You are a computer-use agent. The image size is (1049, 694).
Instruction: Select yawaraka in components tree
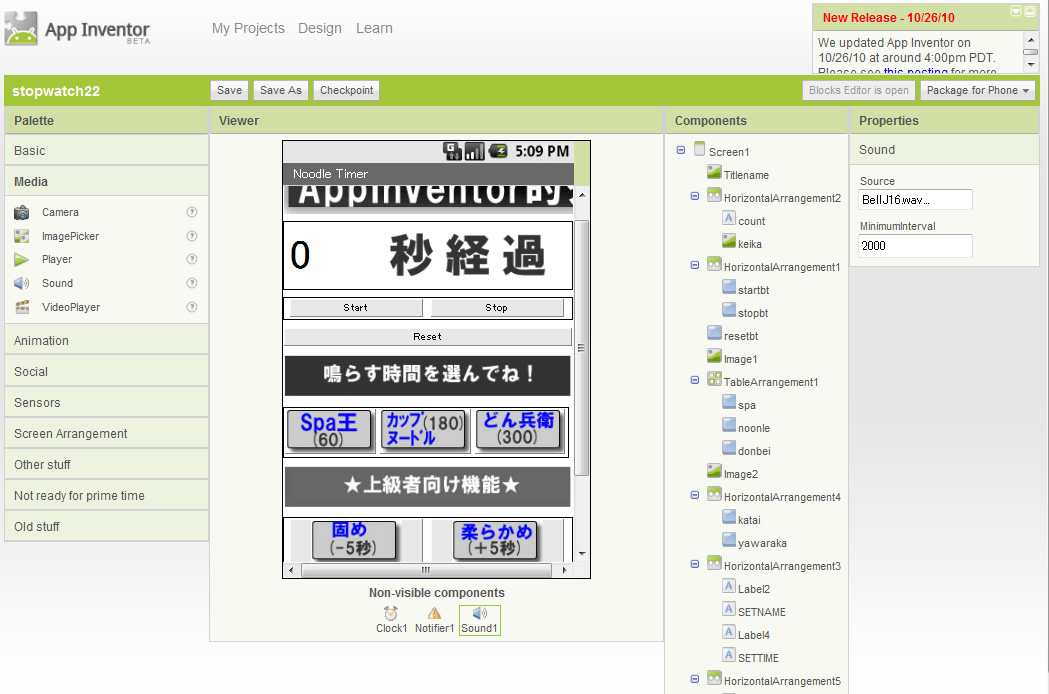(762, 543)
